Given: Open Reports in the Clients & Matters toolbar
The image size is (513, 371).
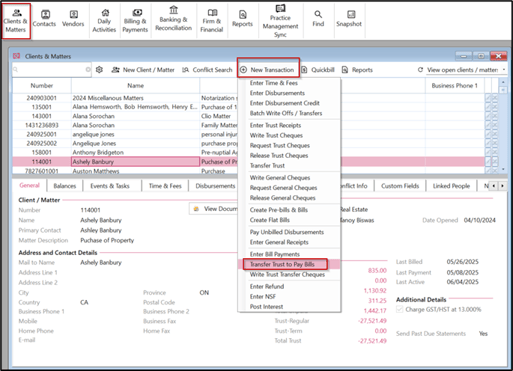Looking at the screenshot, I should click(357, 70).
